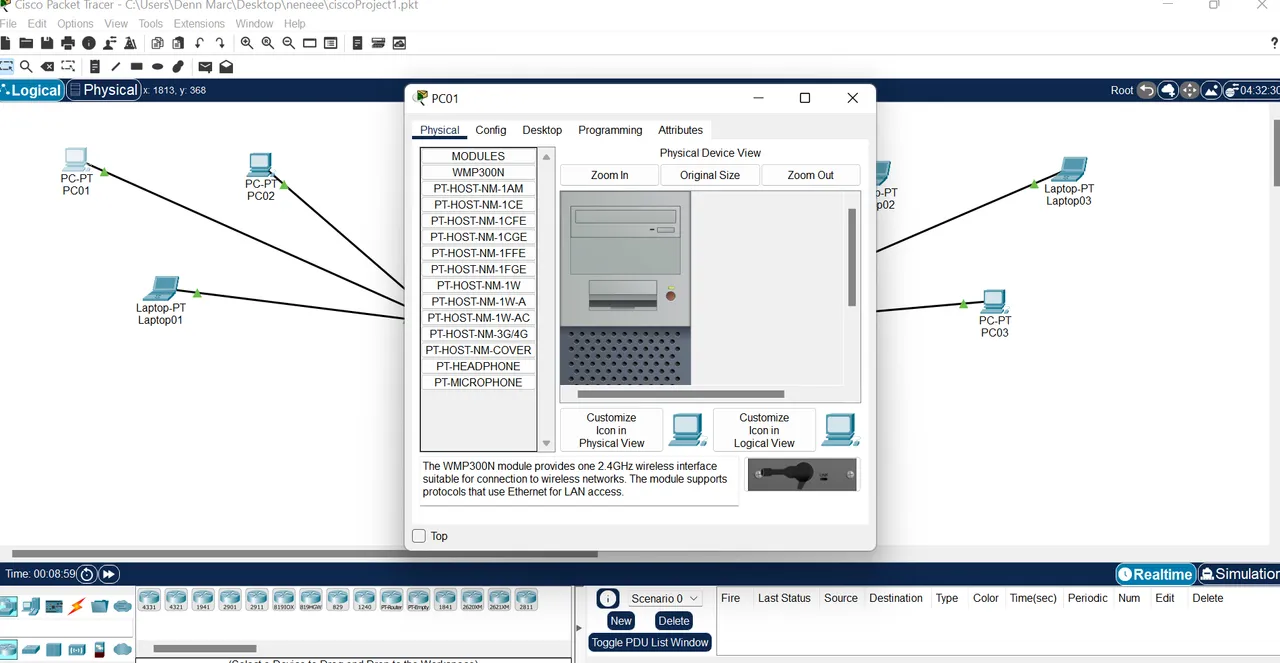The image size is (1280, 663).
Task: Select the WMP300N module in list
Action: (x=478, y=172)
